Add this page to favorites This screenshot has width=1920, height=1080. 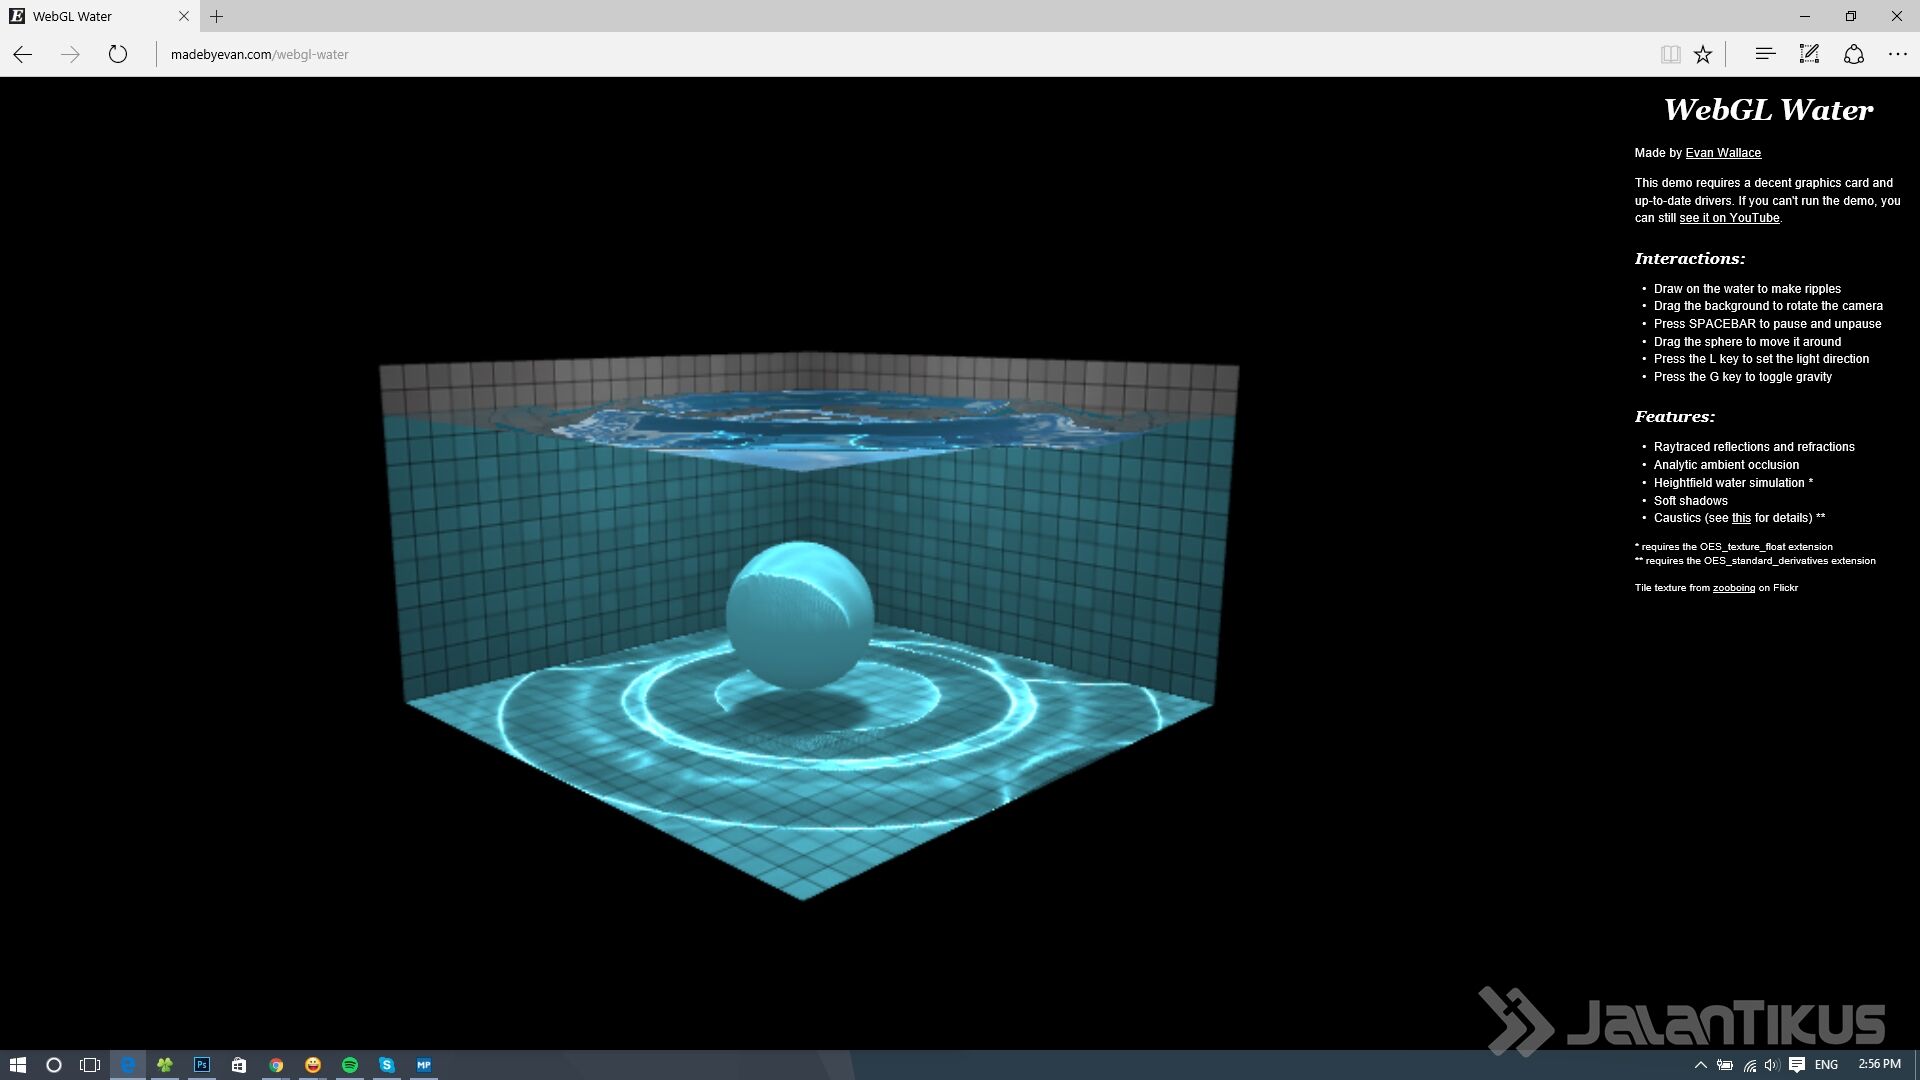1703,54
